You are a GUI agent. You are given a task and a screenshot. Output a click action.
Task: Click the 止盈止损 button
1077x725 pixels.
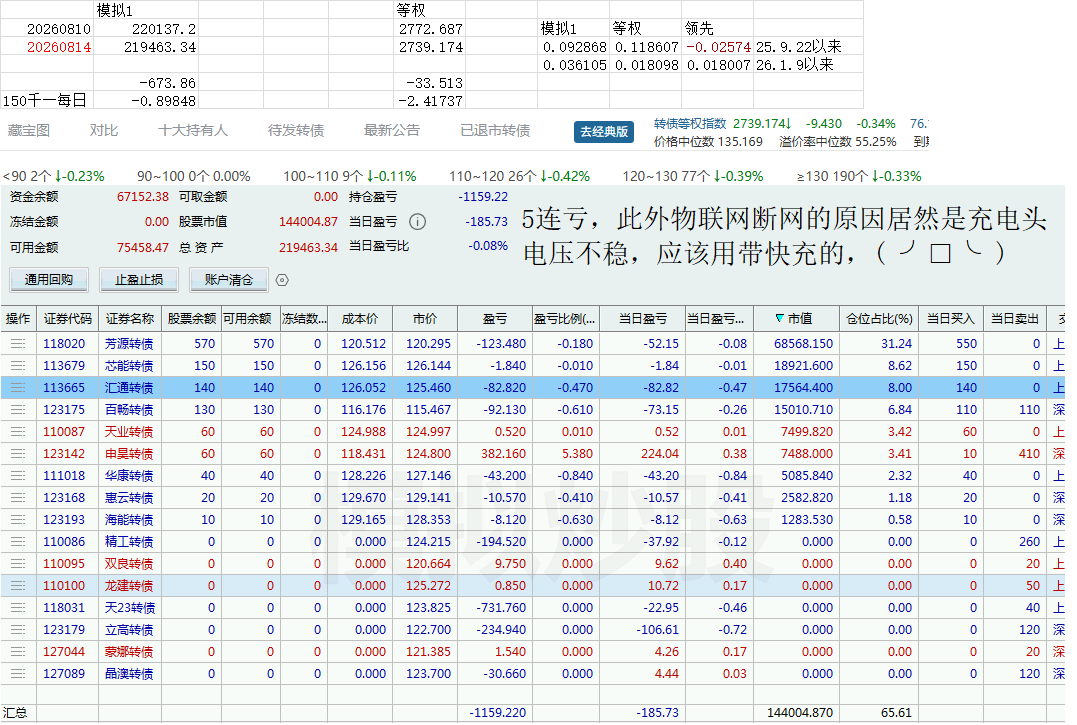click(x=139, y=279)
